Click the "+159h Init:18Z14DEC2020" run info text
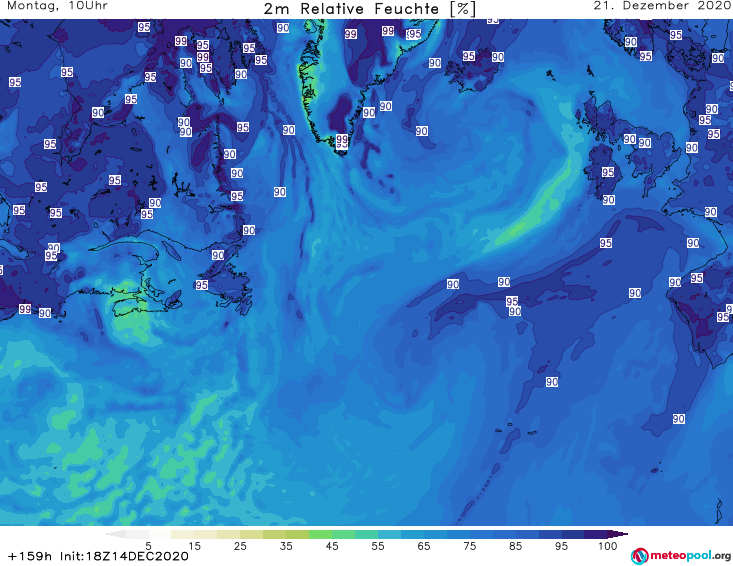Image resolution: width=733 pixels, height=566 pixels. click(99, 556)
